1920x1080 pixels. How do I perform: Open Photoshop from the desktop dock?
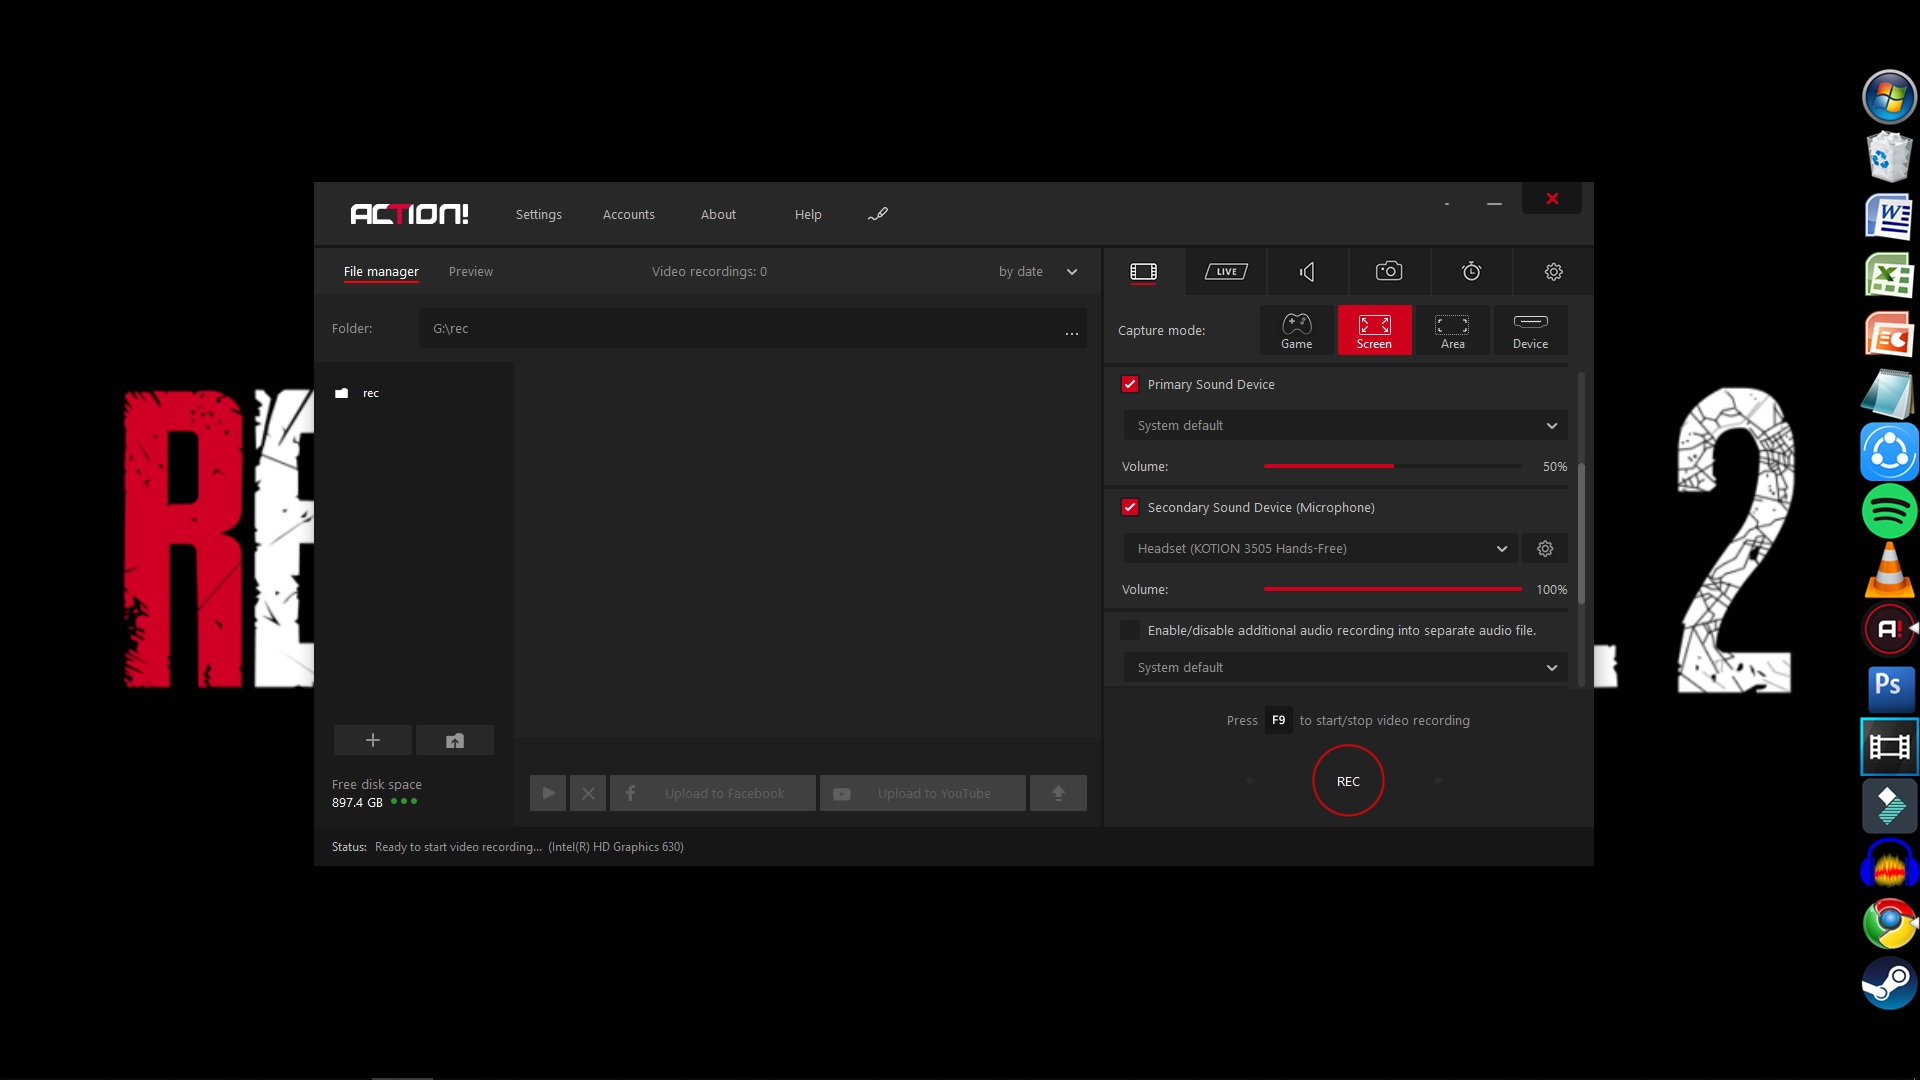pos(1889,688)
